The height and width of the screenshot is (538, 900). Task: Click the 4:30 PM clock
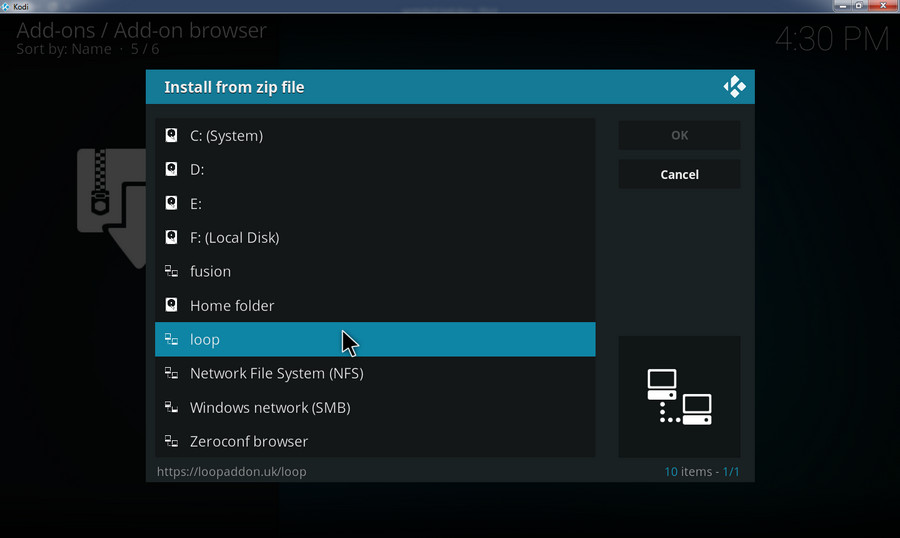point(832,39)
